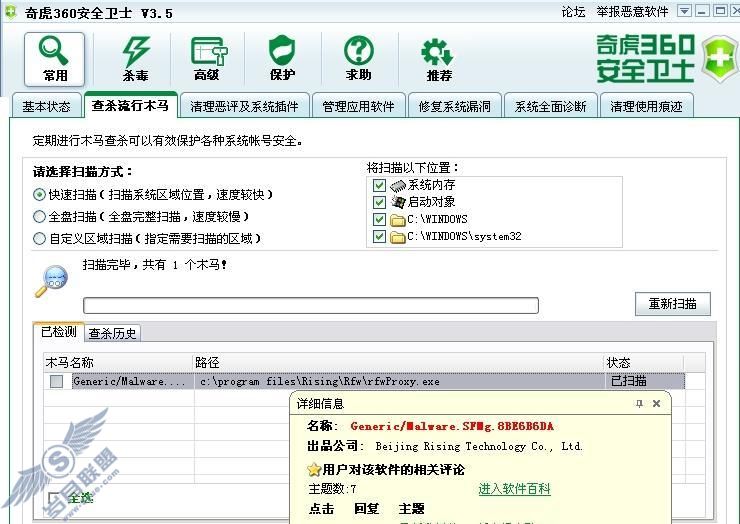
Task: Toggle the 全选 select-all checkbox
Action: tap(54, 498)
